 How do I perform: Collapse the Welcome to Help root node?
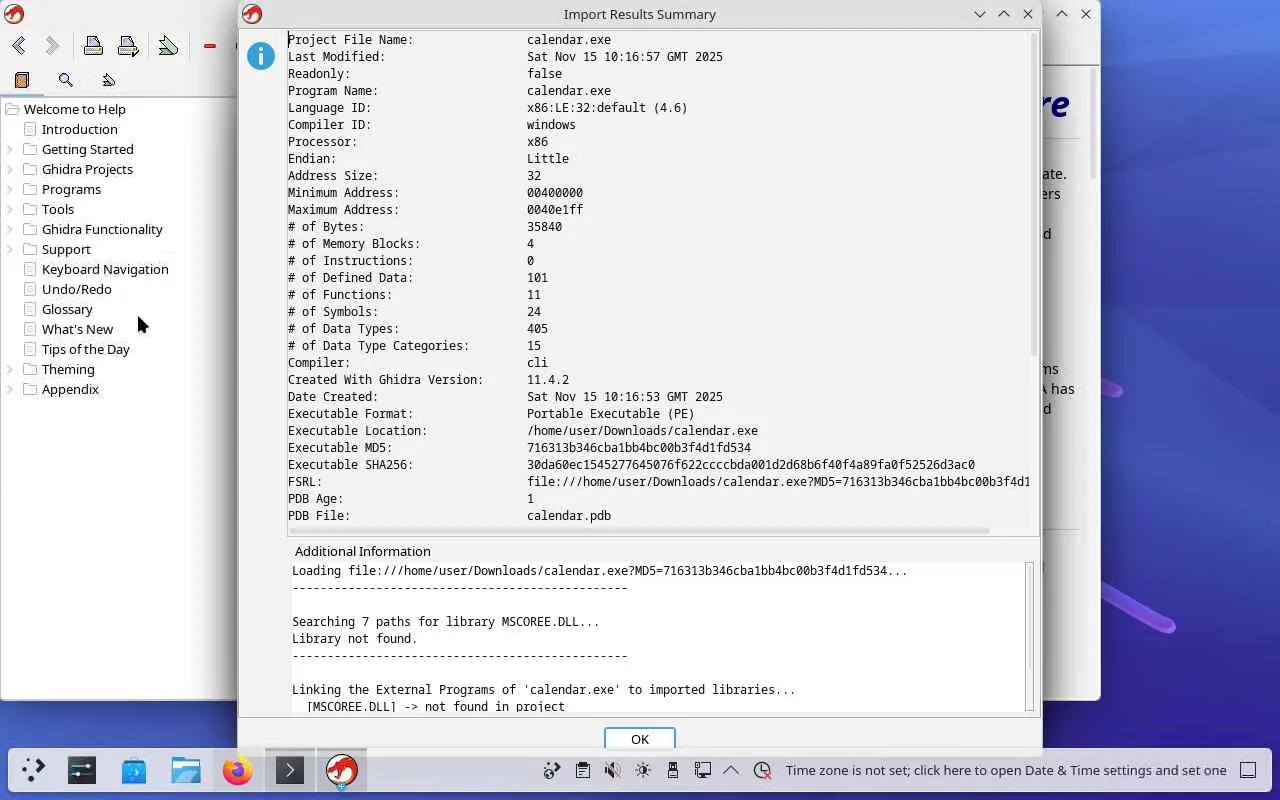coord(12,109)
